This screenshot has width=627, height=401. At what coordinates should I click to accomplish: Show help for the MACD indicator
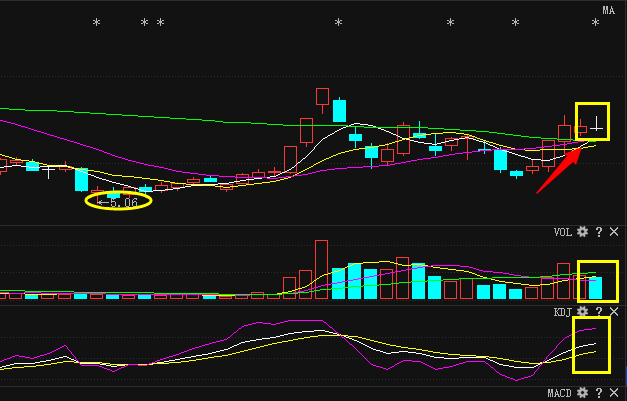pyautogui.click(x=598, y=394)
